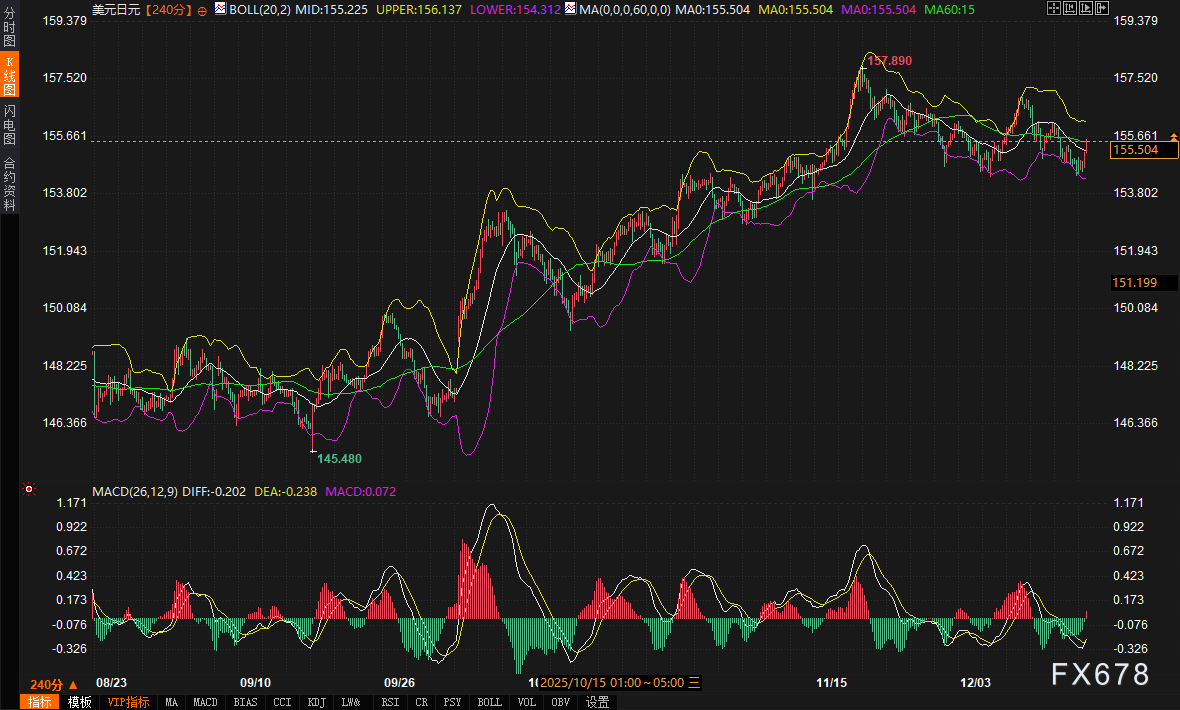The height and width of the screenshot is (710, 1180).
Task: Click the BOLL indicator chart icon
Action: [220, 9]
